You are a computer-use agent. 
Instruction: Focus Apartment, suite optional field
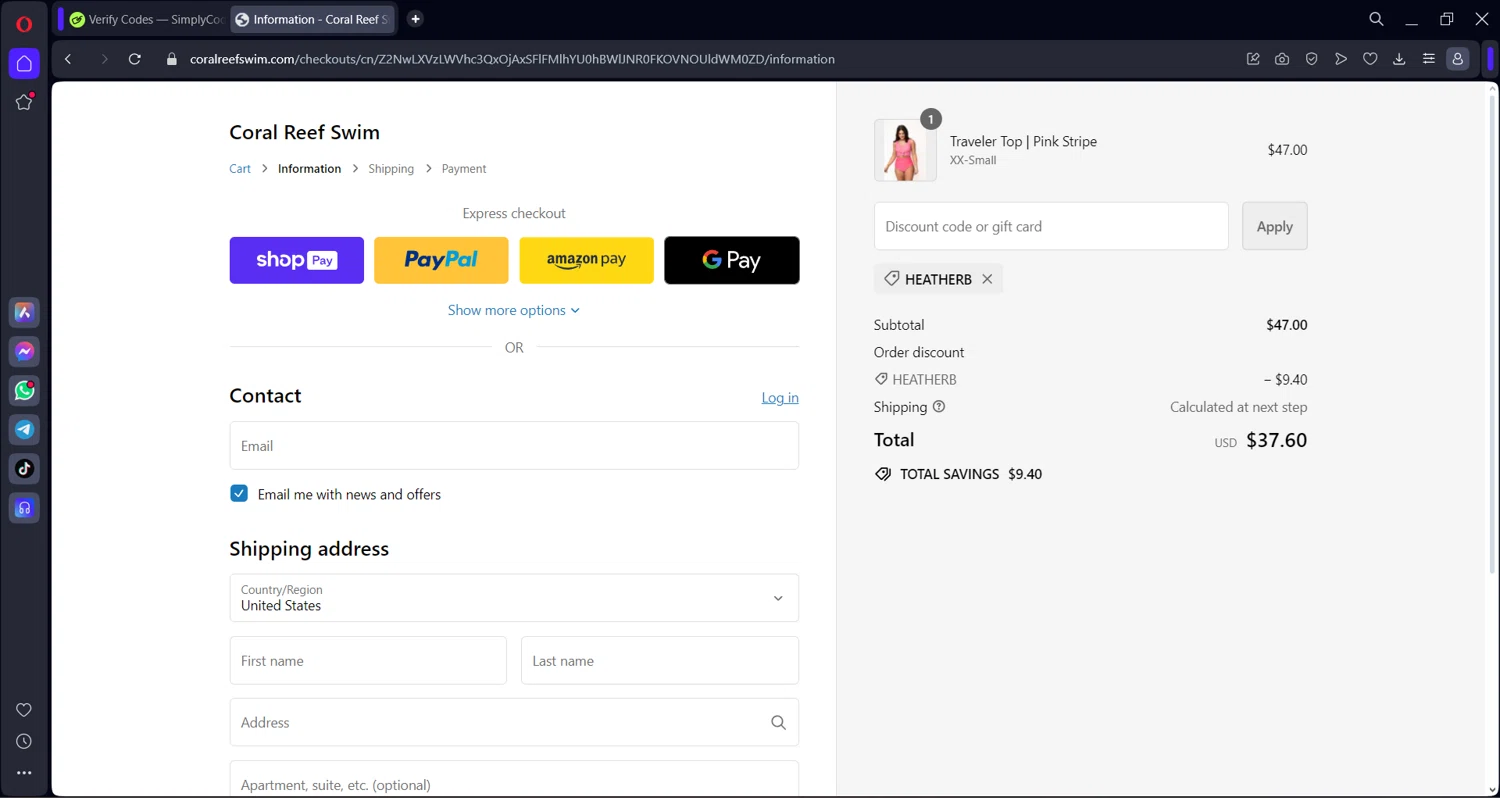(514, 780)
